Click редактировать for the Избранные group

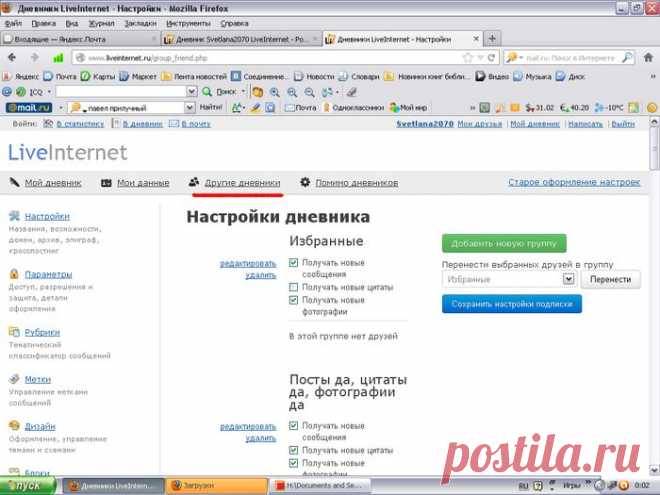pyautogui.click(x=248, y=263)
